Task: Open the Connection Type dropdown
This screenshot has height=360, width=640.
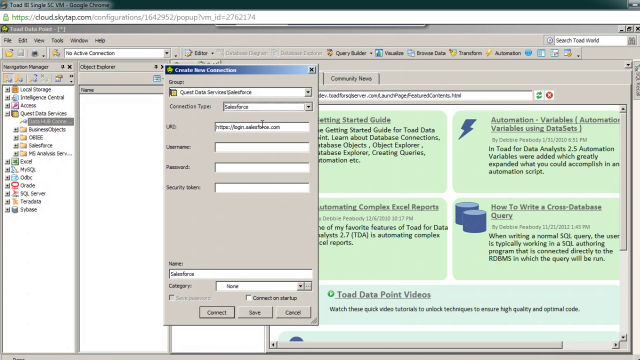Action: tap(308, 107)
